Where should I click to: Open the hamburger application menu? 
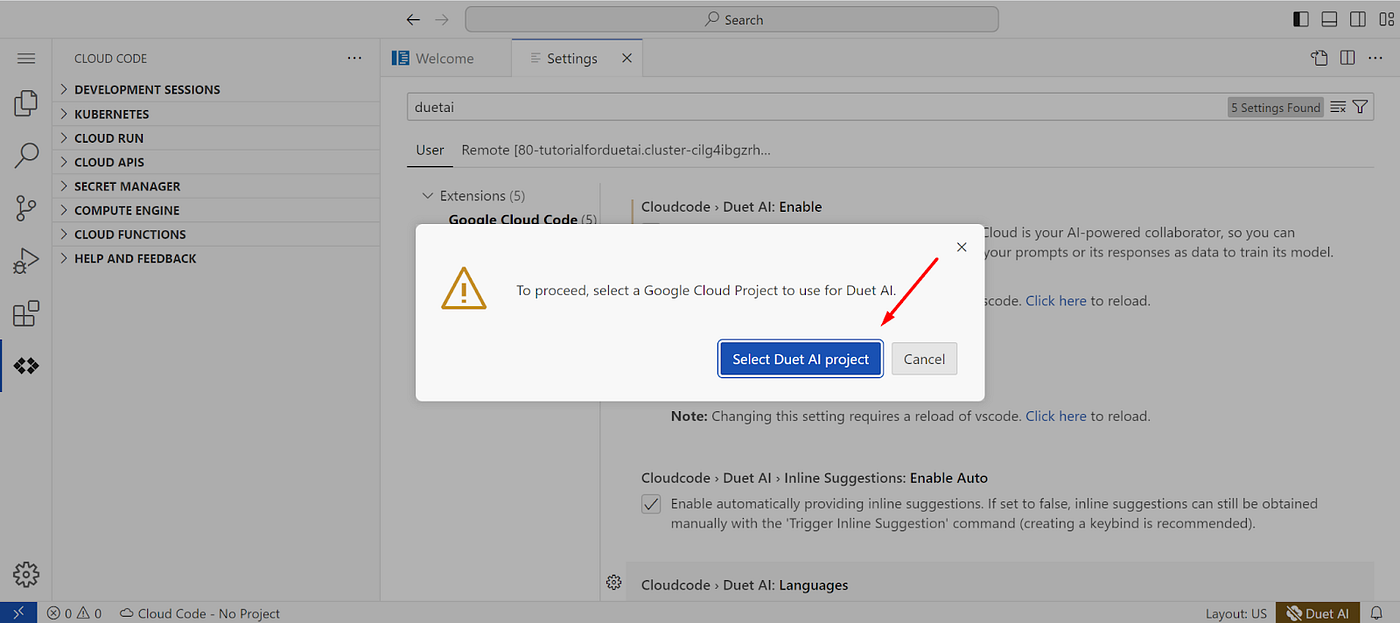point(26,59)
